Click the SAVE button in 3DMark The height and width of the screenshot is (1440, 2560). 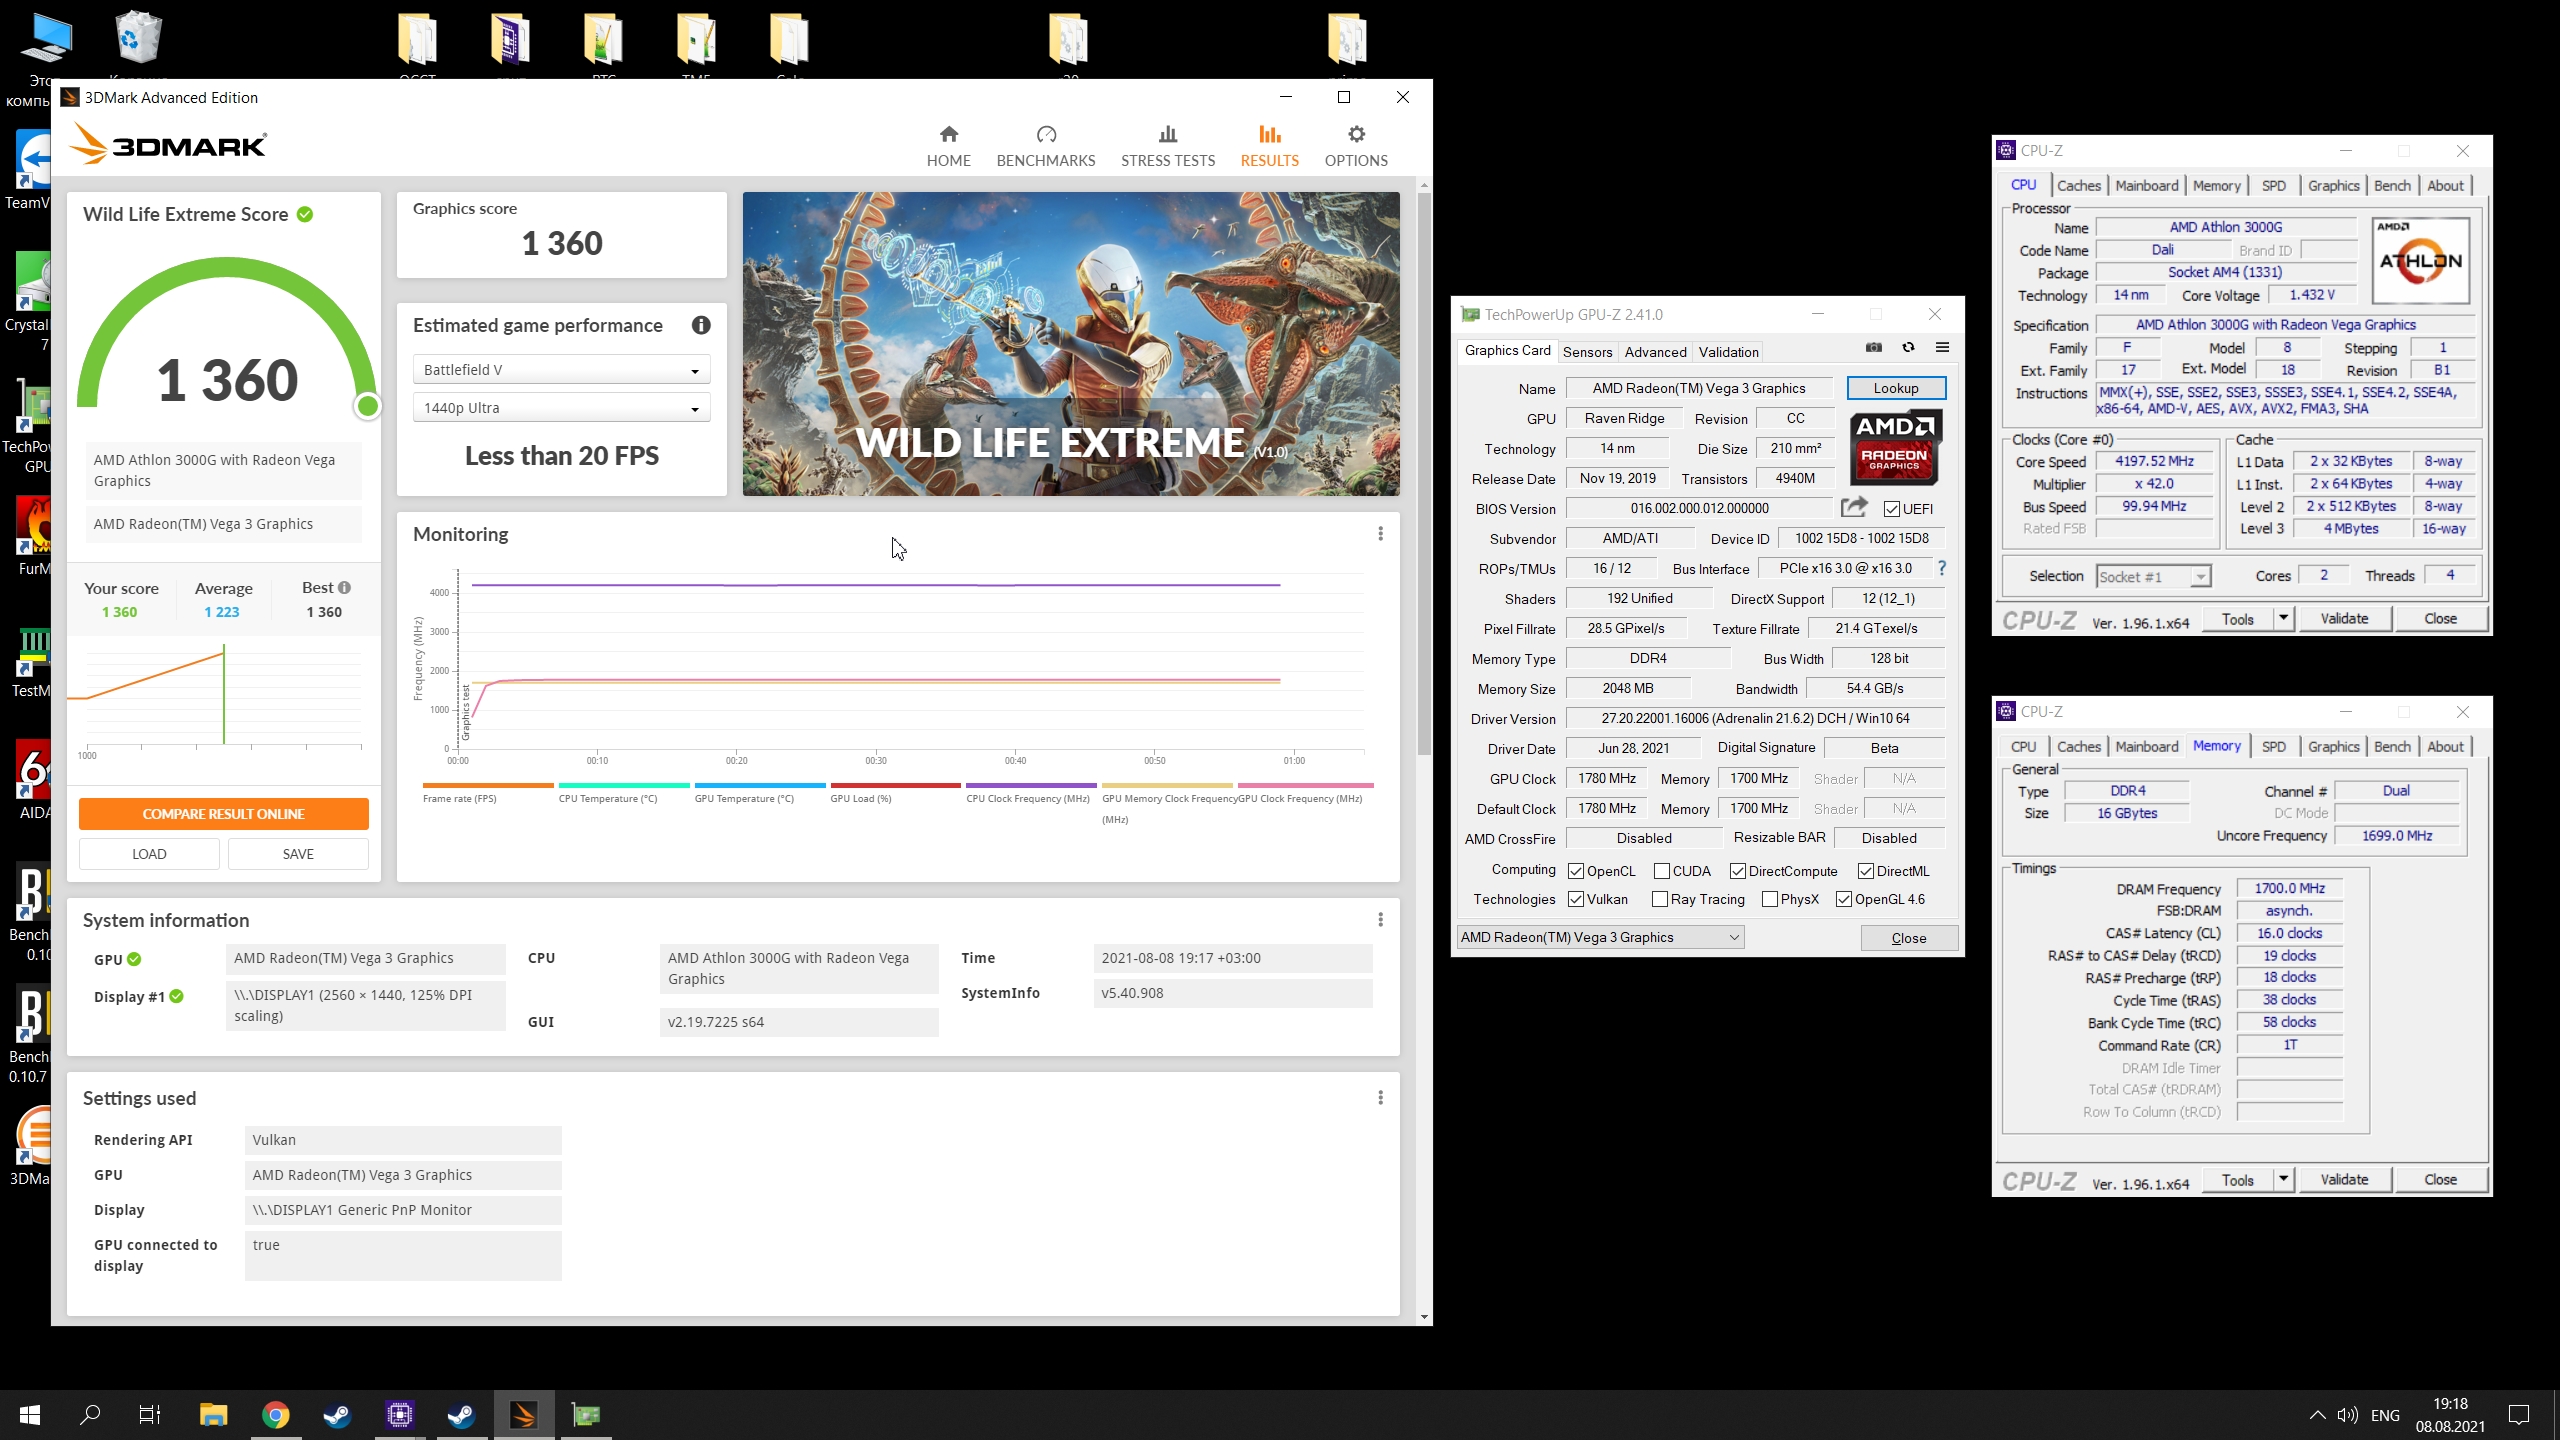point(298,854)
